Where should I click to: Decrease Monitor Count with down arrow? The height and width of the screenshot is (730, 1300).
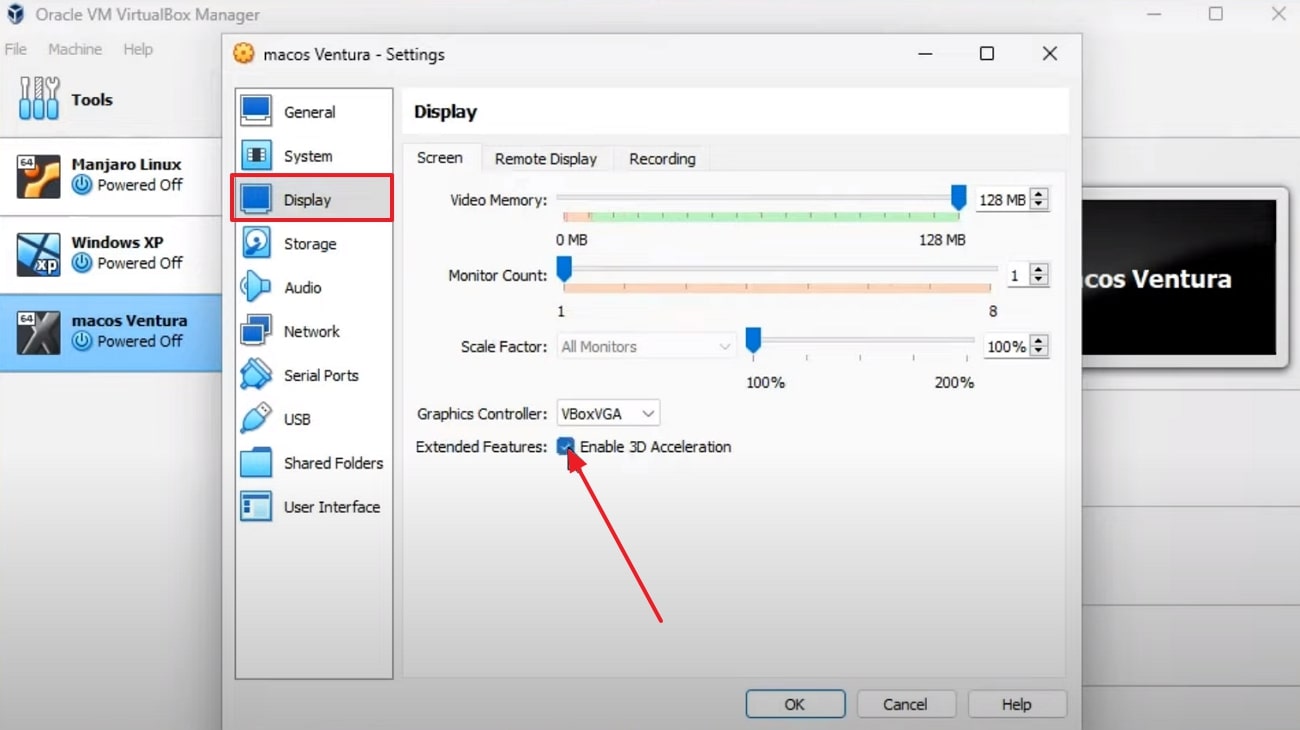[x=1039, y=280]
